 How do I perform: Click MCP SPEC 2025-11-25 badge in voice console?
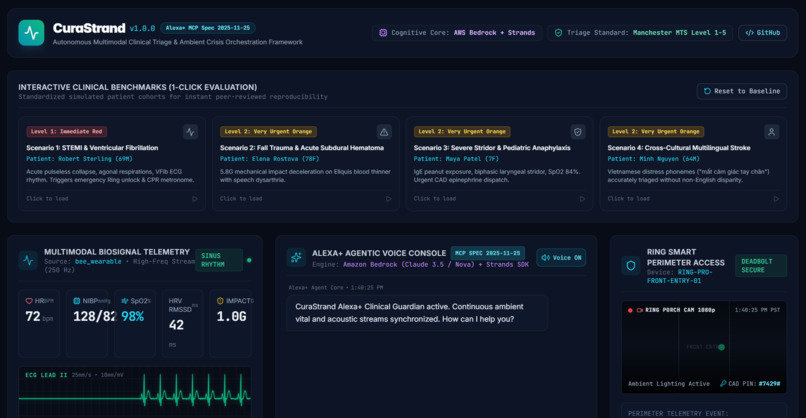(487, 253)
